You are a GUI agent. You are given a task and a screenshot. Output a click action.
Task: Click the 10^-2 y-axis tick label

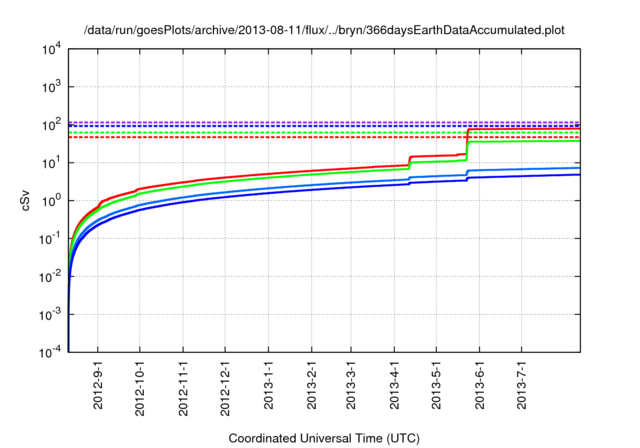point(51,276)
